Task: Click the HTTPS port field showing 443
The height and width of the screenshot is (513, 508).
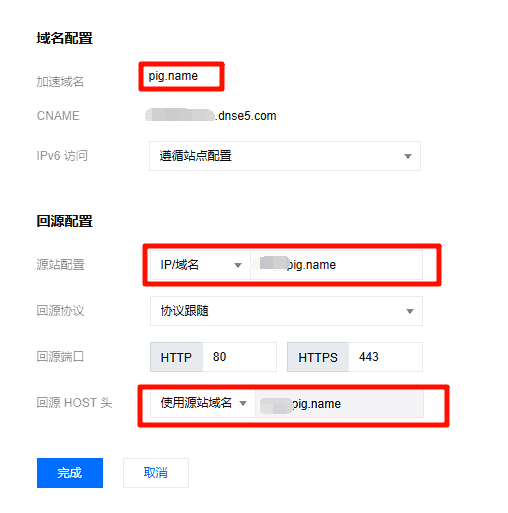Action: (385, 357)
